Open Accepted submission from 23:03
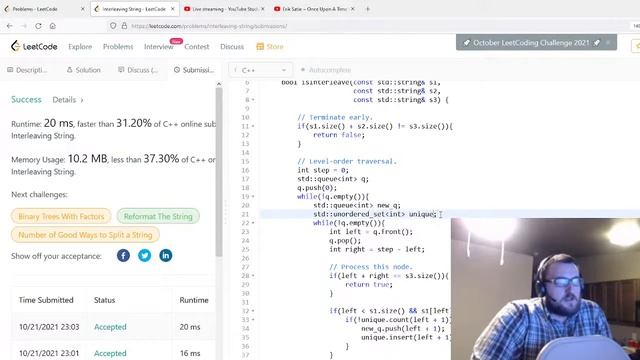 [110, 327]
